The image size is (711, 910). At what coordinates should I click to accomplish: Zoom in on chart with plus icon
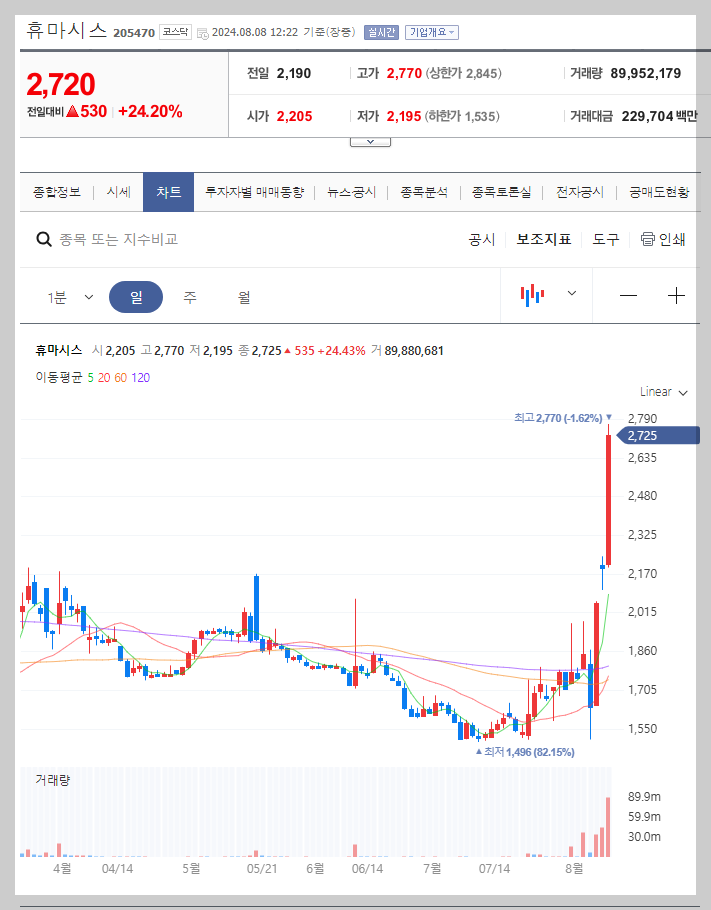point(679,294)
